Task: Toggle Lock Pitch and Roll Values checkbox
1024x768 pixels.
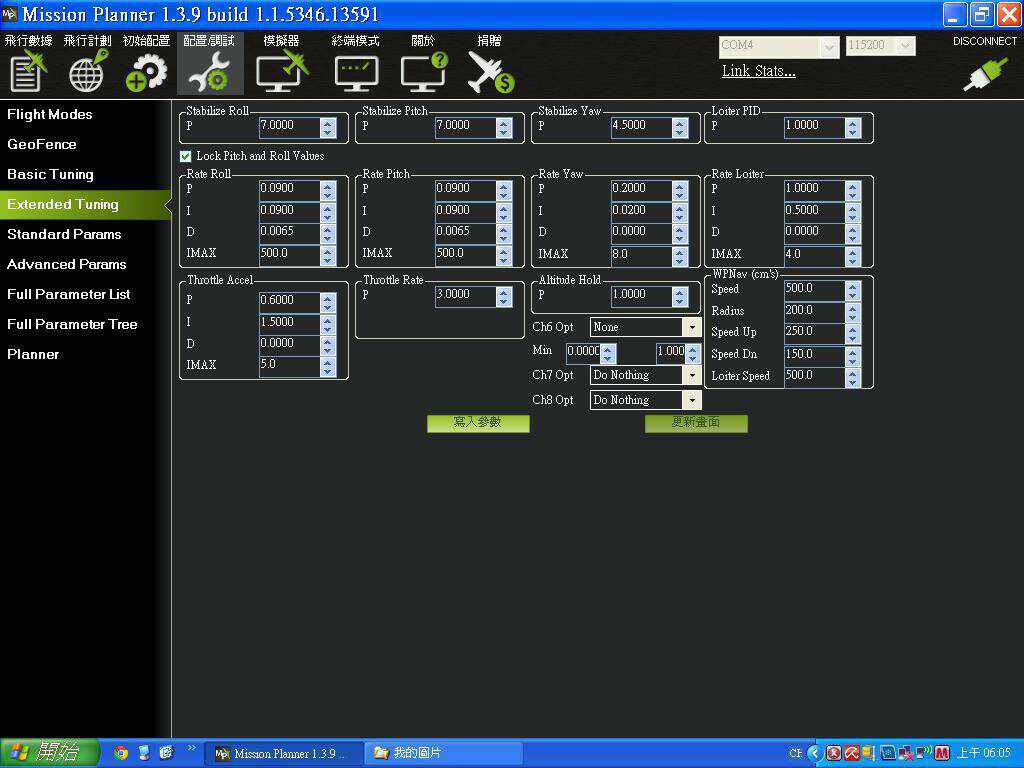Action: click(186, 156)
